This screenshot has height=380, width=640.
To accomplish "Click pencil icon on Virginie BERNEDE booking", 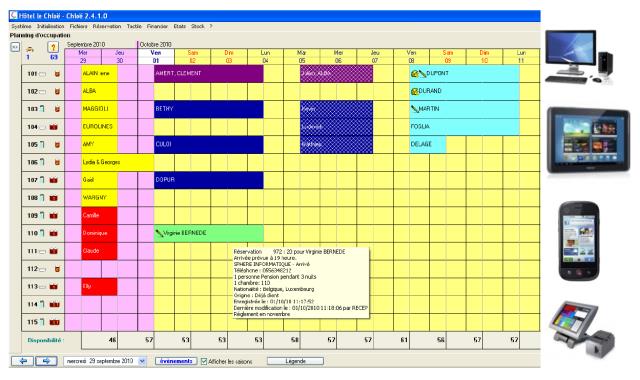I will point(159,233).
